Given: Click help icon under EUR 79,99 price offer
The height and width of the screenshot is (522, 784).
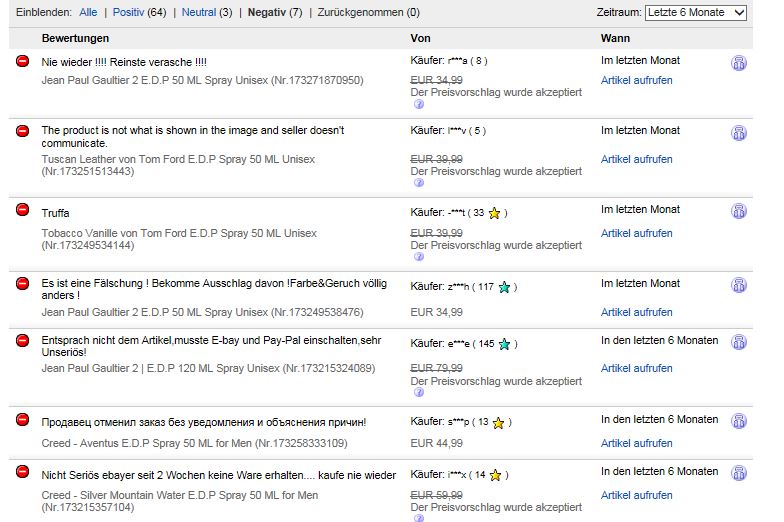Looking at the screenshot, I should (419, 392).
